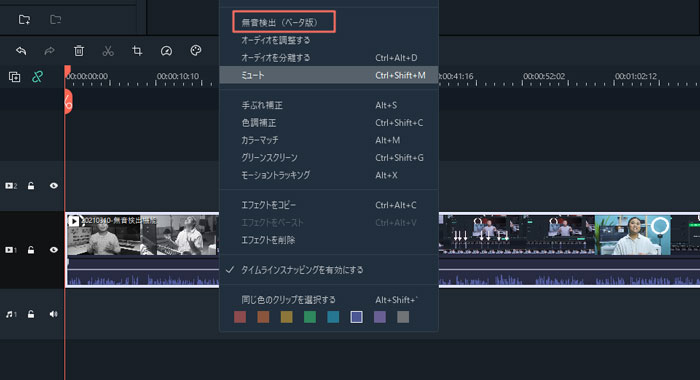This screenshot has width=700, height=380.
Task: Toggle タイムラインスナッピングを有効にする checkmark item
Action: (329, 270)
